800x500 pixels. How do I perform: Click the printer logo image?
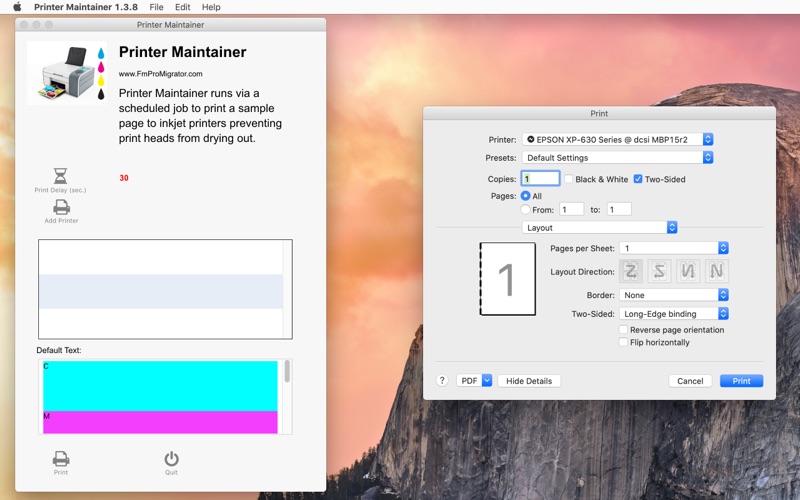[67, 73]
